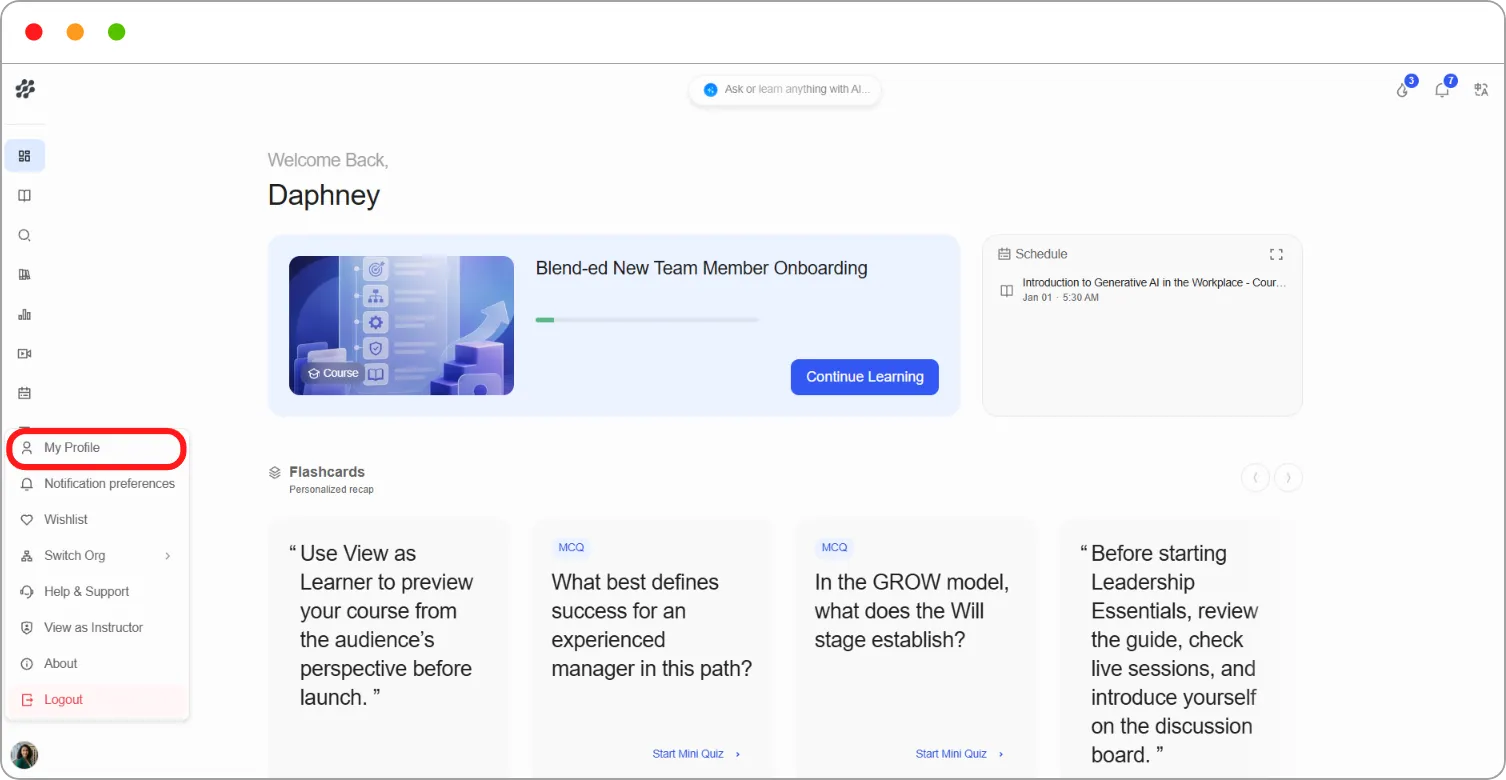Click the Leadership Essentials flashcard quote
The width and height of the screenshot is (1506, 780).
[1176, 654]
